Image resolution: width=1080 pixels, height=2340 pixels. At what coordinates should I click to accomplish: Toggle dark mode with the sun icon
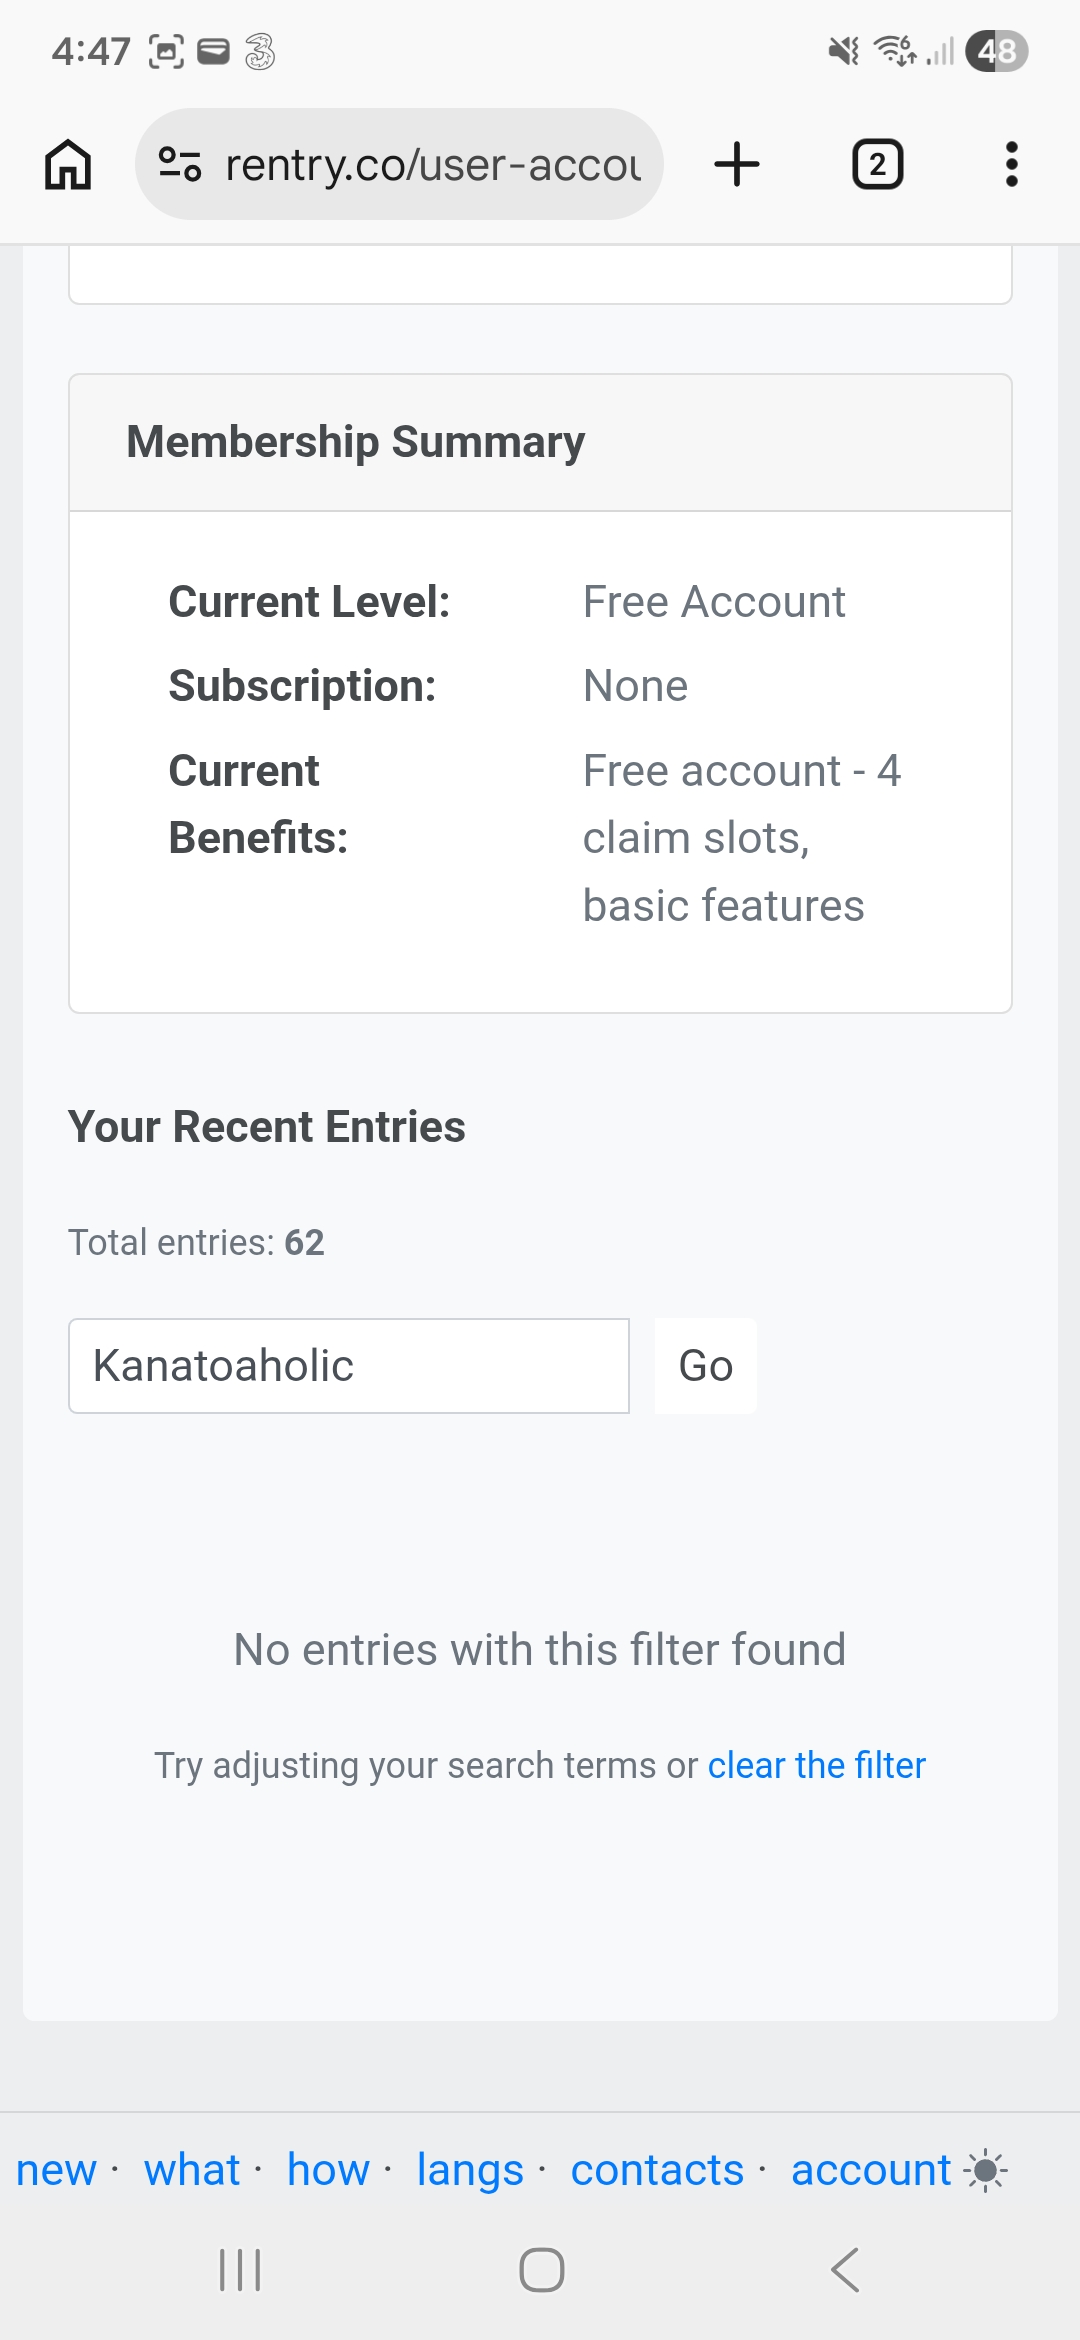[986, 2170]
